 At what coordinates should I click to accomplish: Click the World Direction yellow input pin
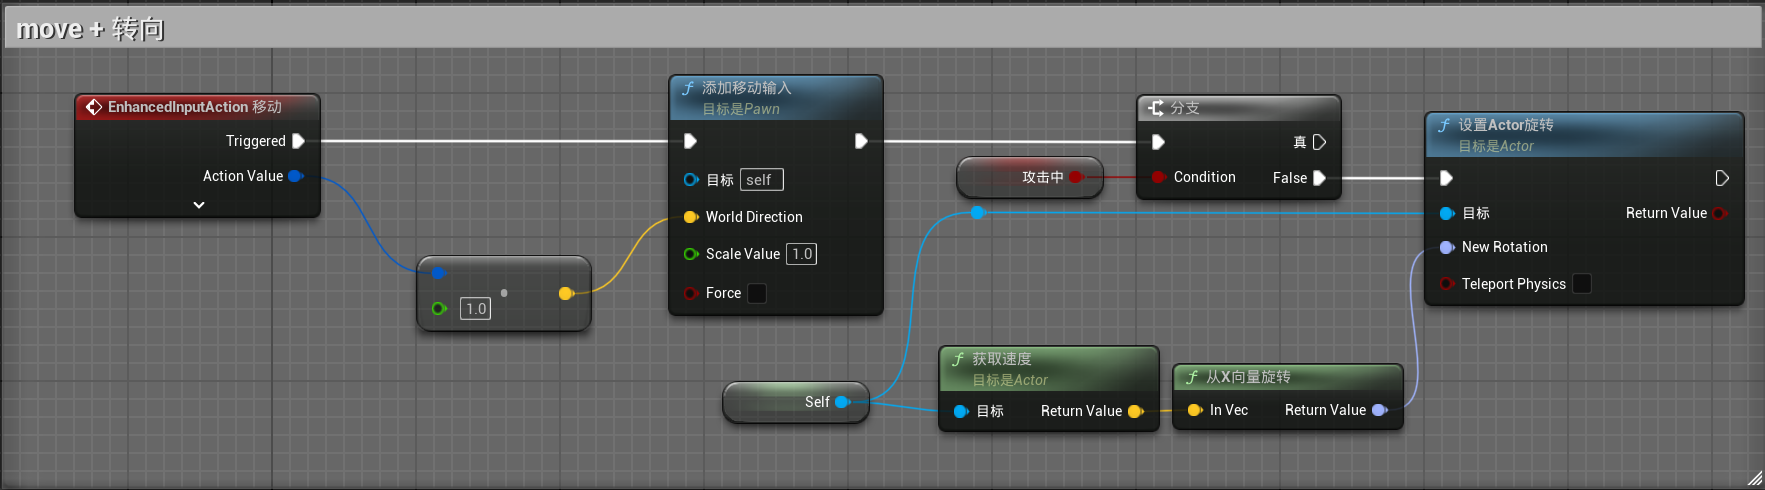690,217
